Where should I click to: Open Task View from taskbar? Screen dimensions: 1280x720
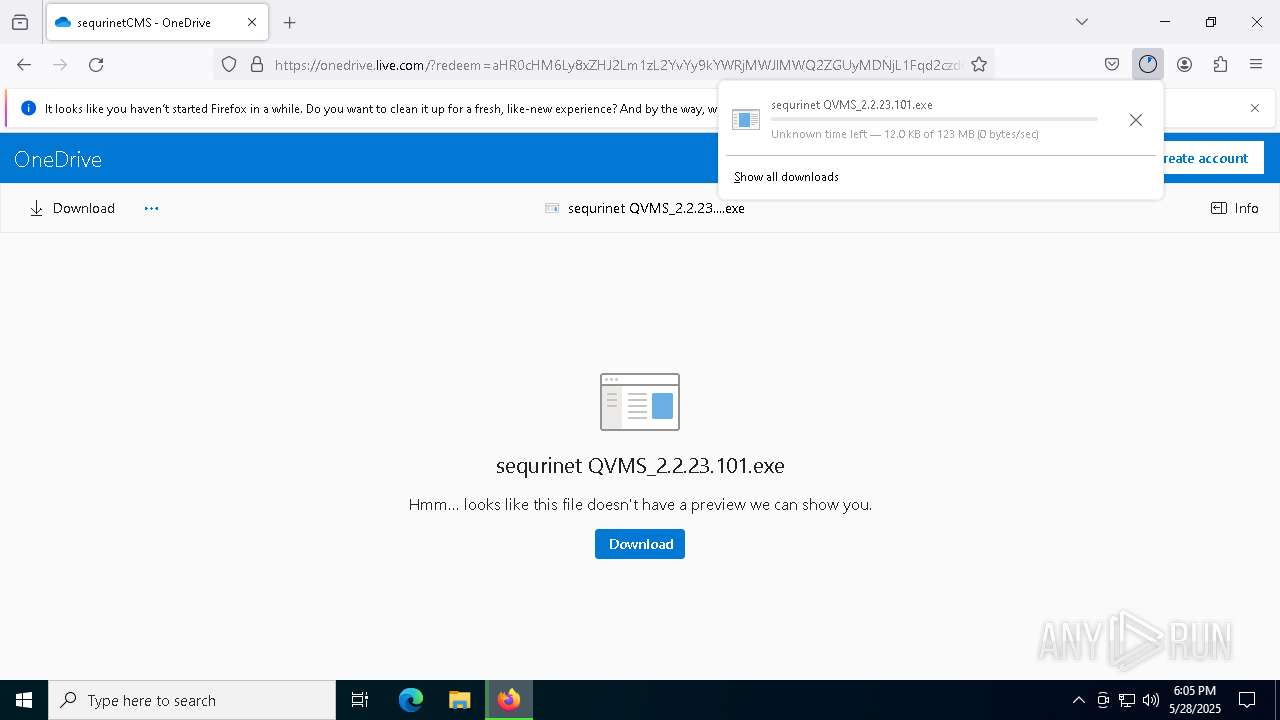point(360,700)
